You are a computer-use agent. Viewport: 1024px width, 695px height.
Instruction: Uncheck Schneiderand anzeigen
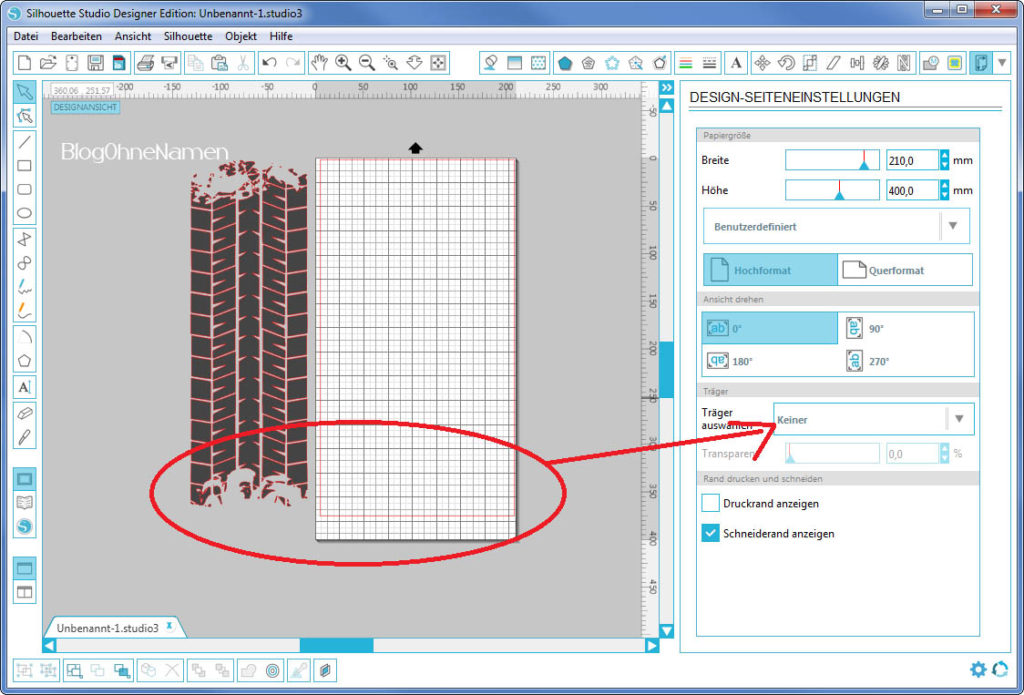pos(710,534)
